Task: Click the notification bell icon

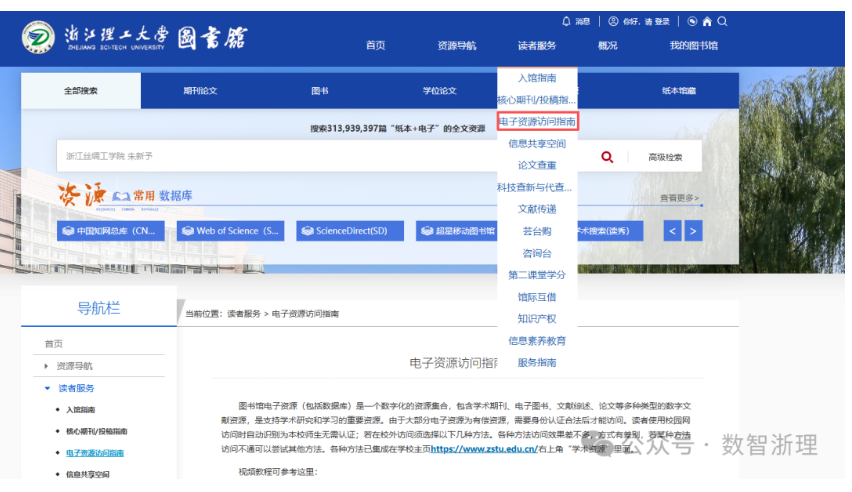Action: (x=567, y=21)
